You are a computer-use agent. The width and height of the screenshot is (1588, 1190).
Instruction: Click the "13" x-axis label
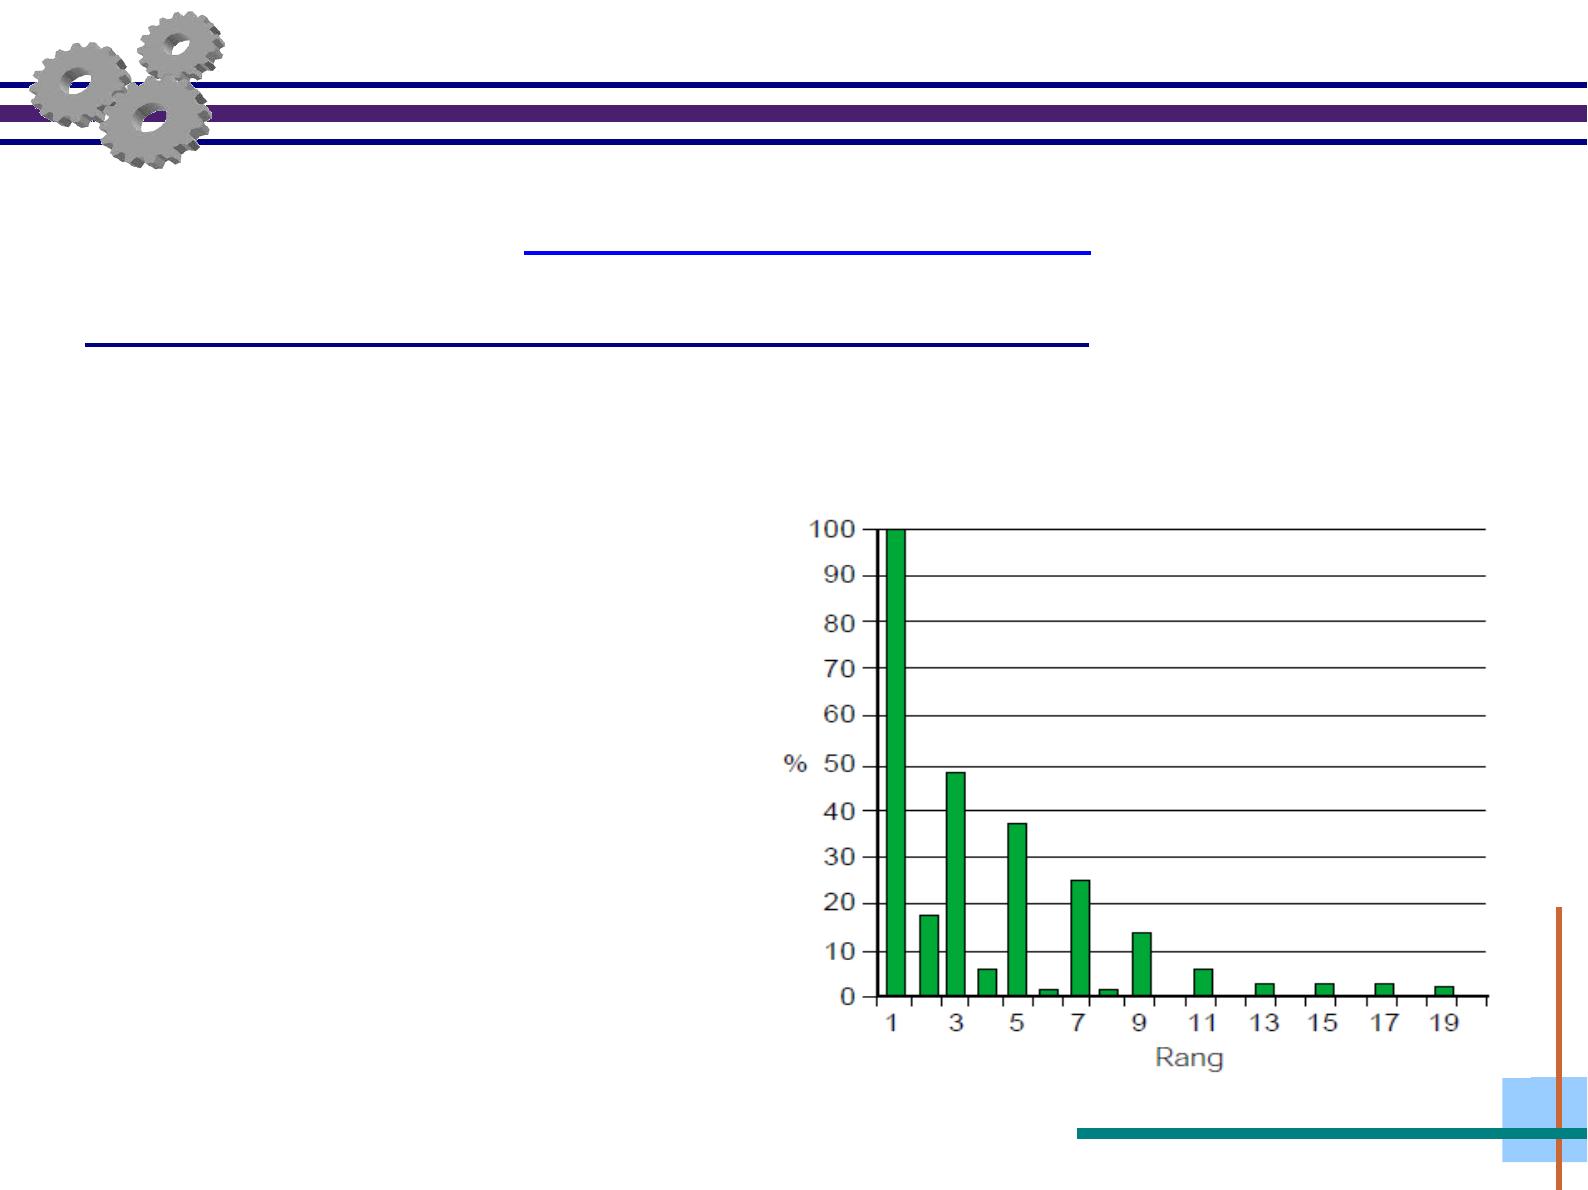point(1264,1023)
